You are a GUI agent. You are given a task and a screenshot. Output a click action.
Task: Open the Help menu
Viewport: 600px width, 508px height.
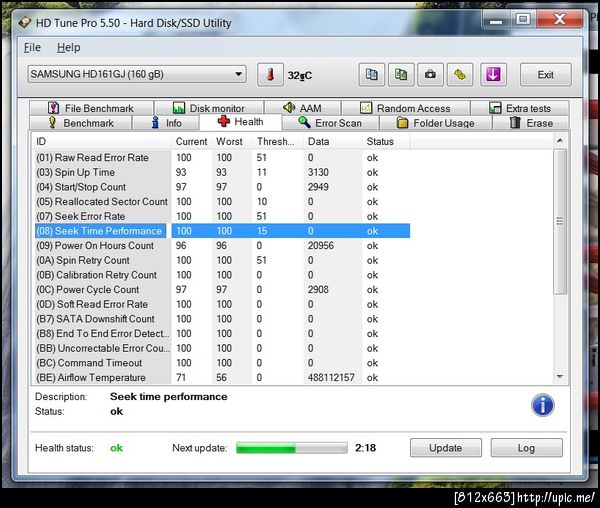tap(68, 47)
